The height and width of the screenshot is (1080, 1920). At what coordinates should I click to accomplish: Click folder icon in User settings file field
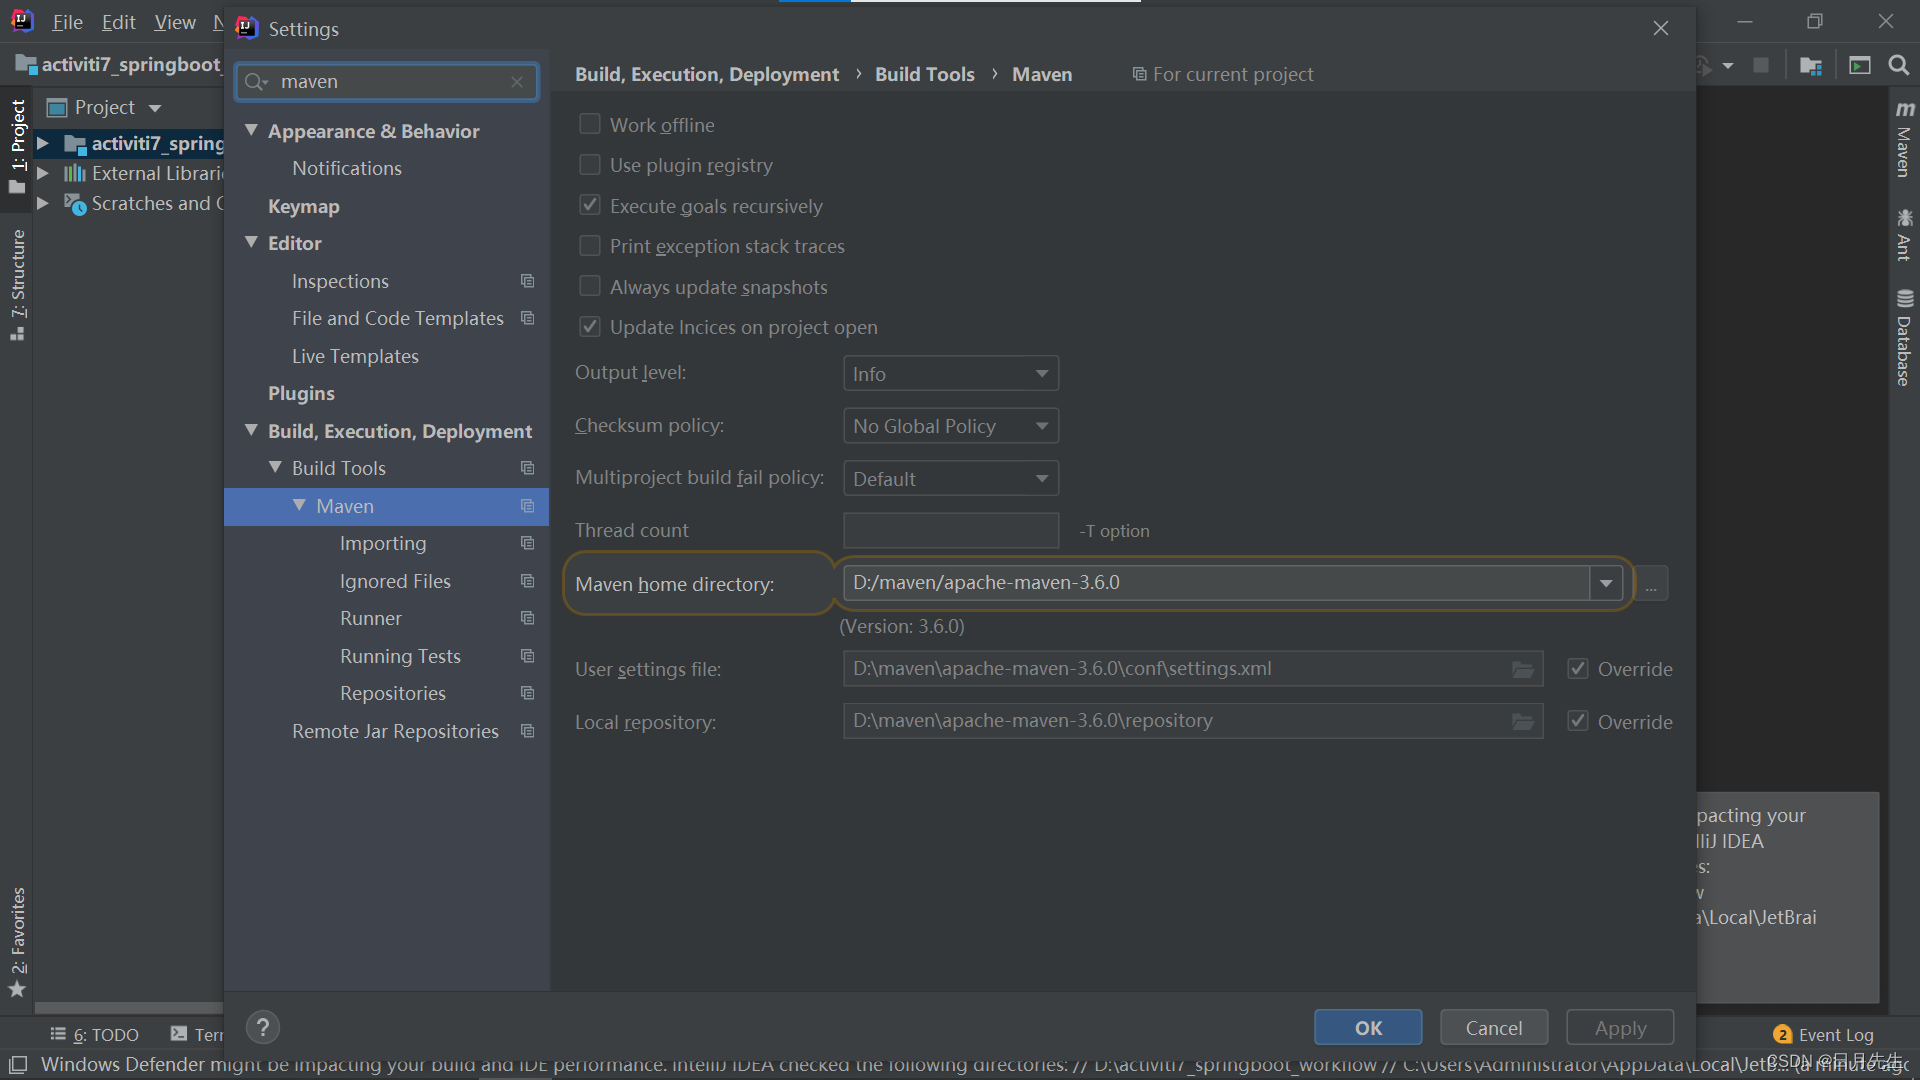[1522, 669]
